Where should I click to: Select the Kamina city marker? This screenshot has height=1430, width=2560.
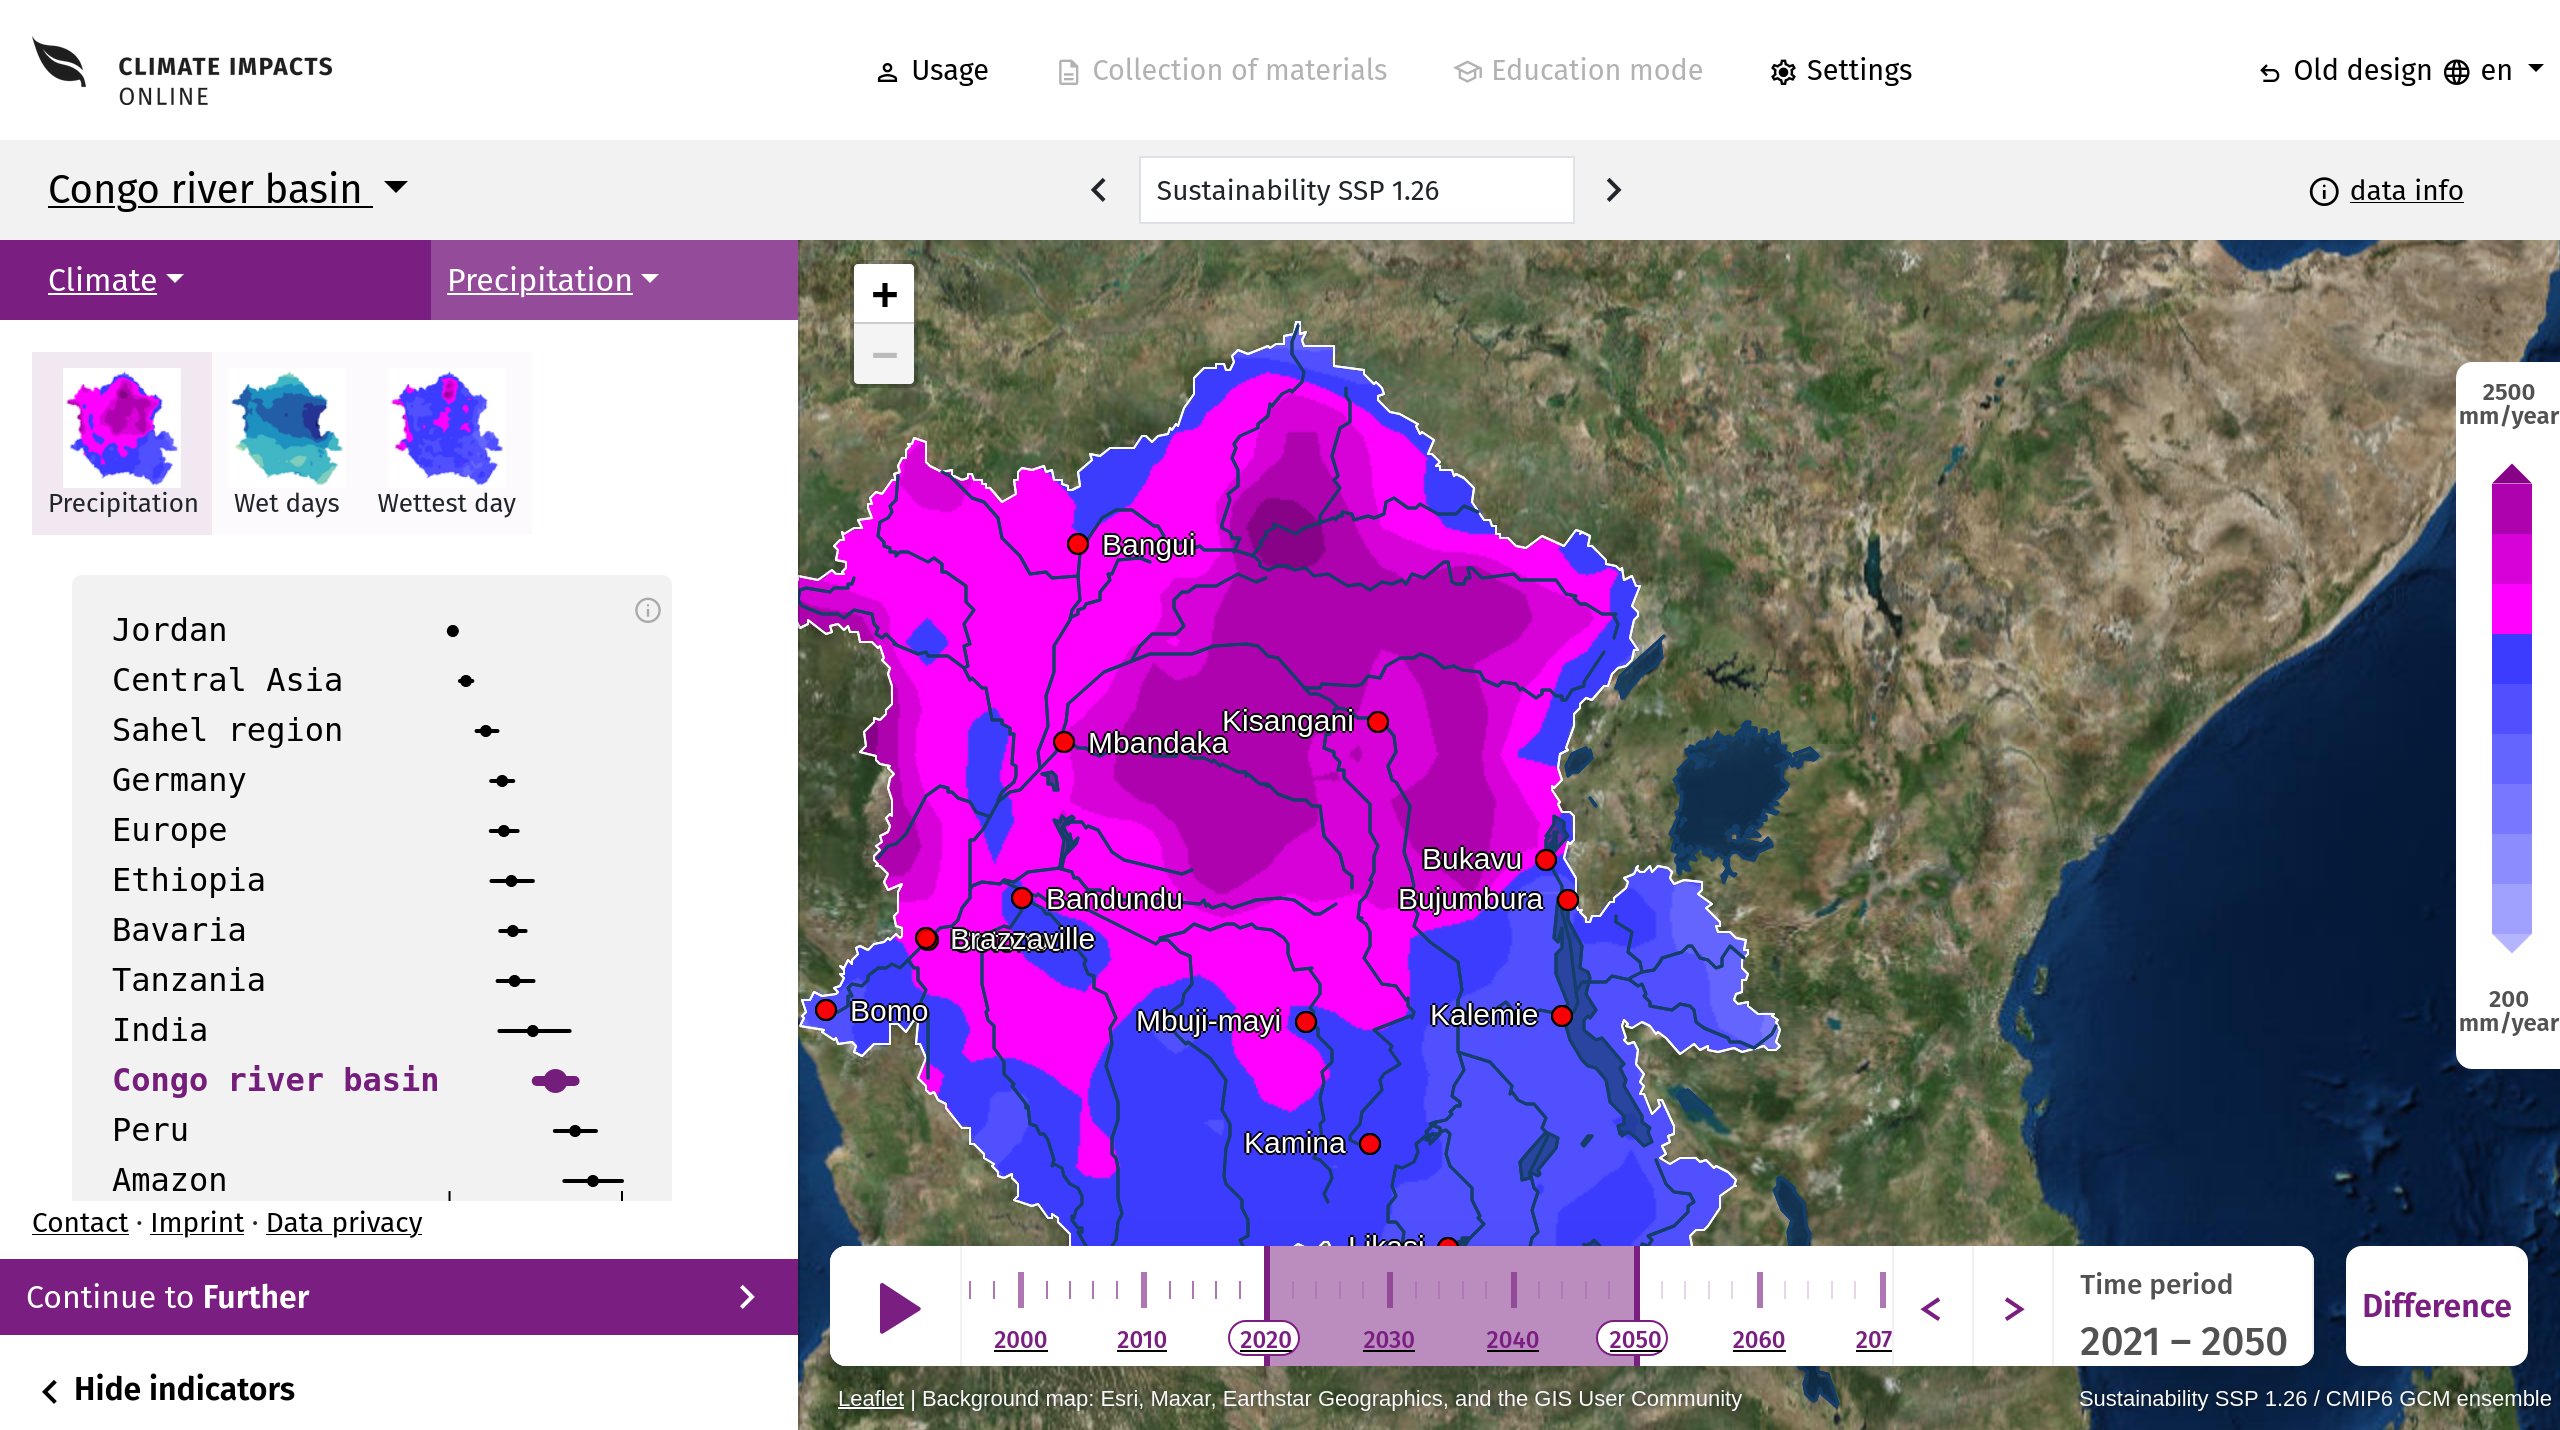click(1370, 1143)
